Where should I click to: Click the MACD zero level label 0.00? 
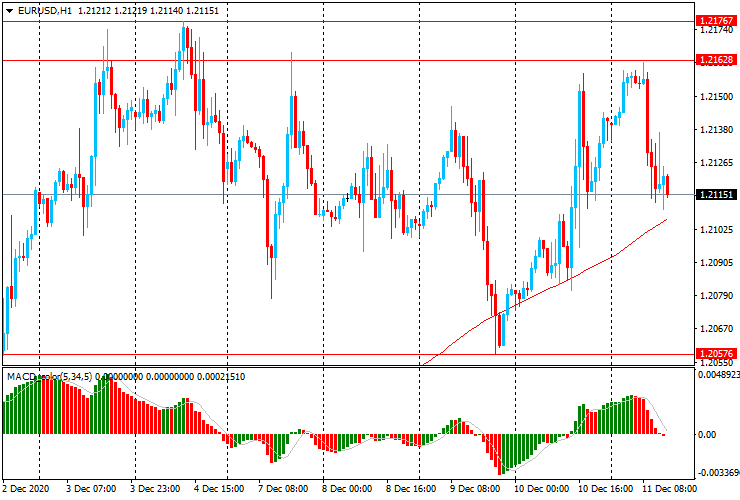coord(707,434)
